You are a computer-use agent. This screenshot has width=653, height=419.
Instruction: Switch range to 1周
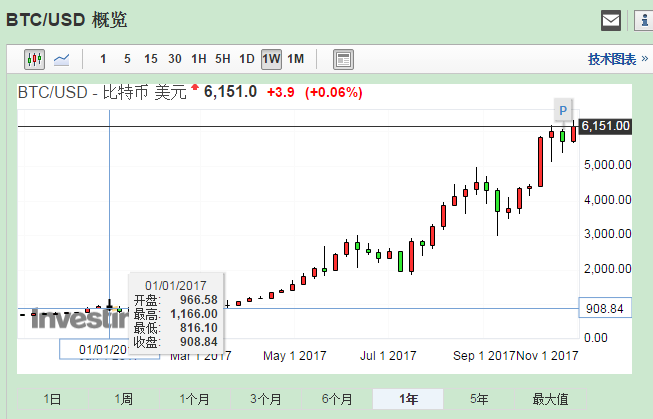click(124, 399)
